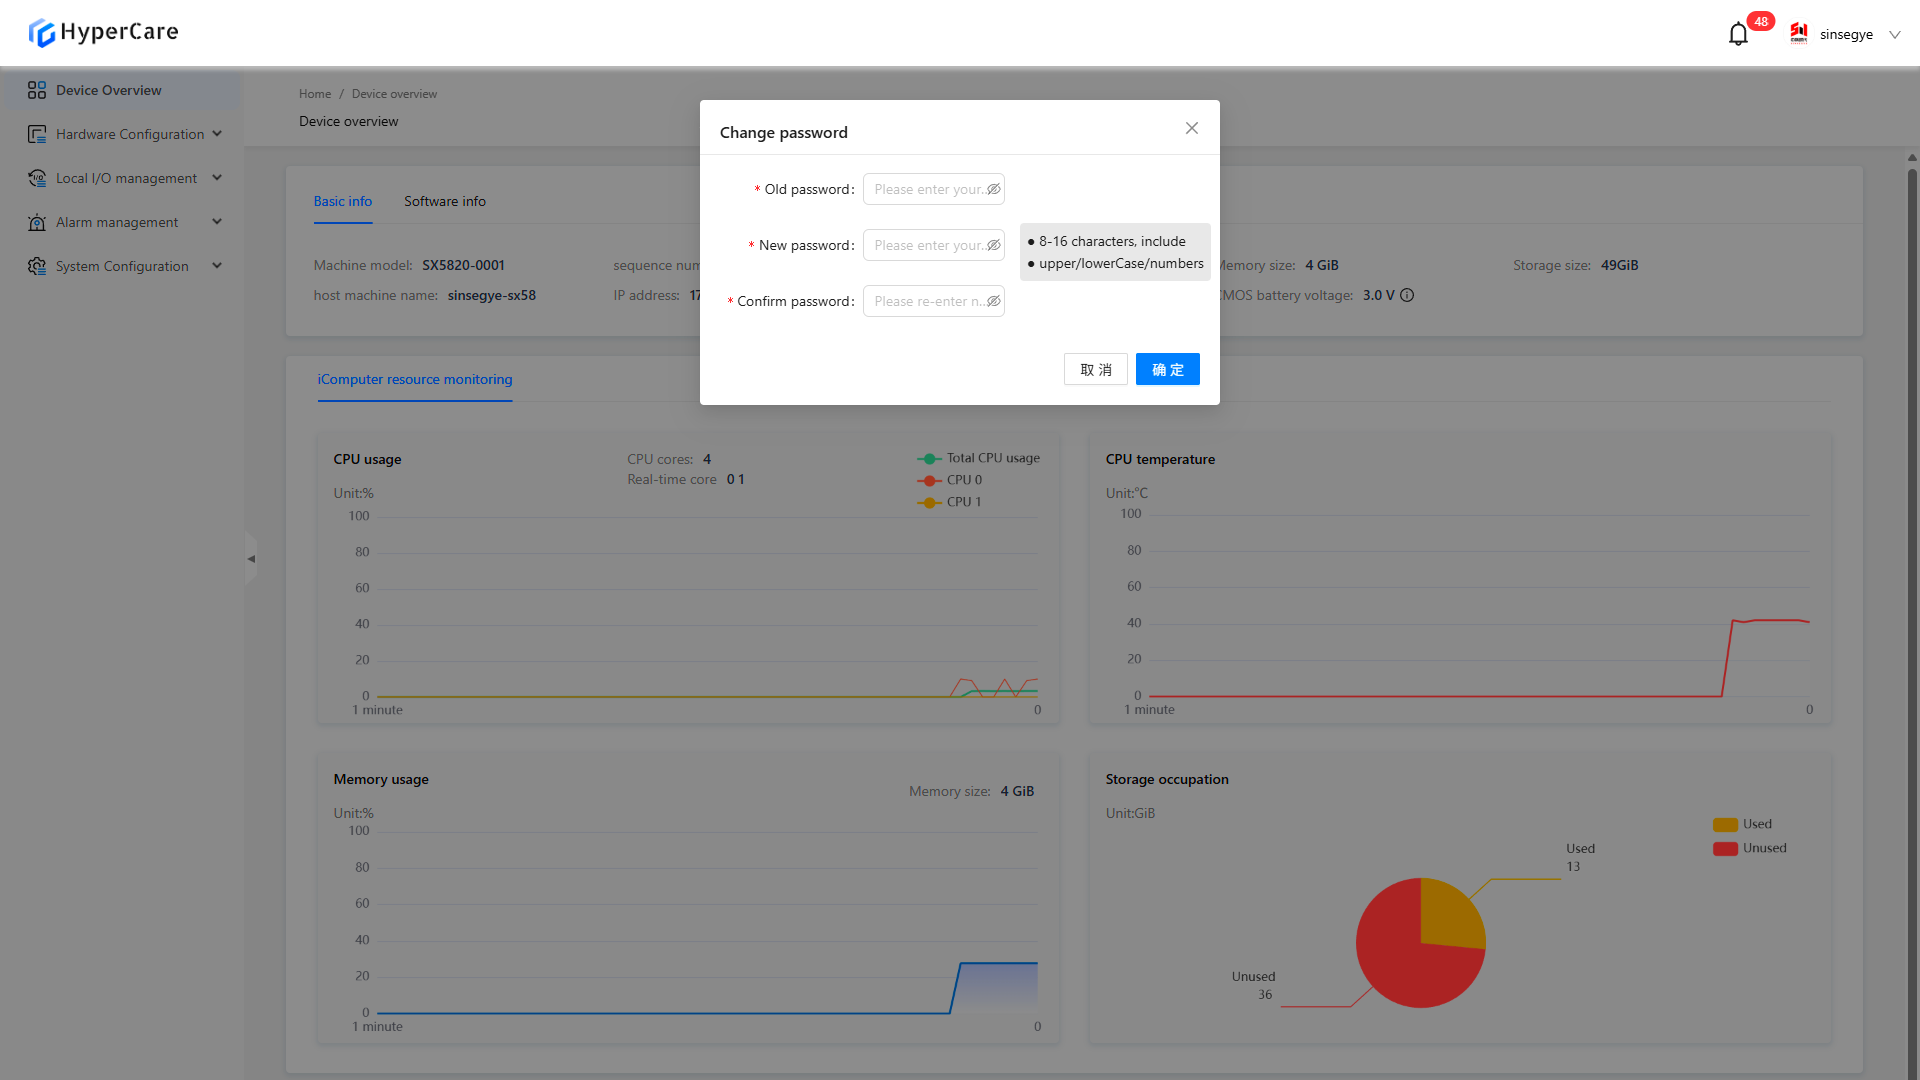Screen dimensions: 1920x1080
Task: Toggle Confirm password visibility eye
Action: click(x=993, y=301)
